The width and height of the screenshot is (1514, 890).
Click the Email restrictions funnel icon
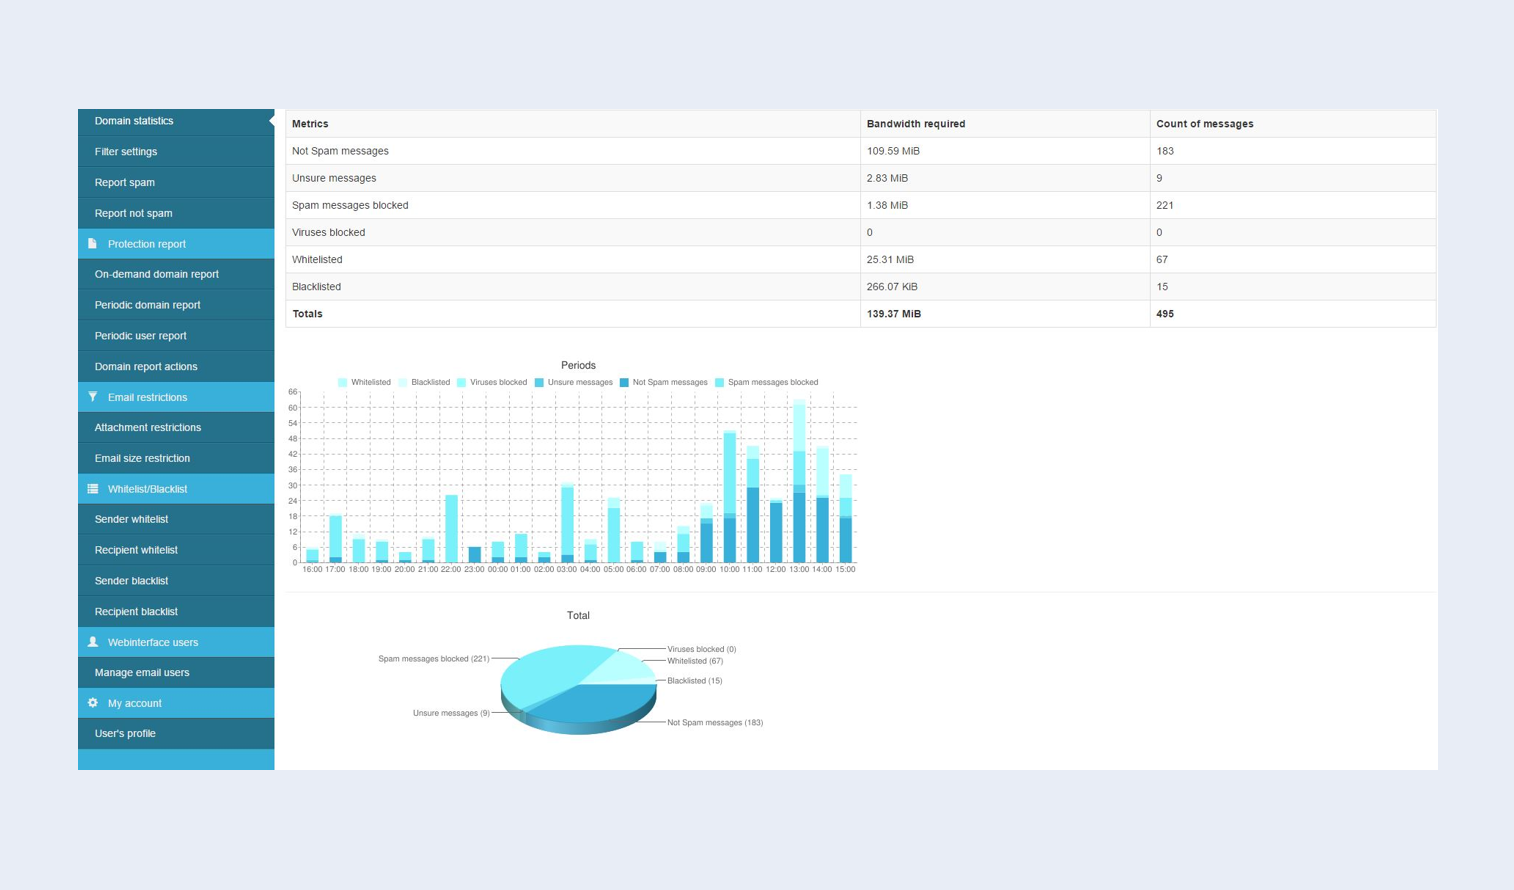(93, 397)
